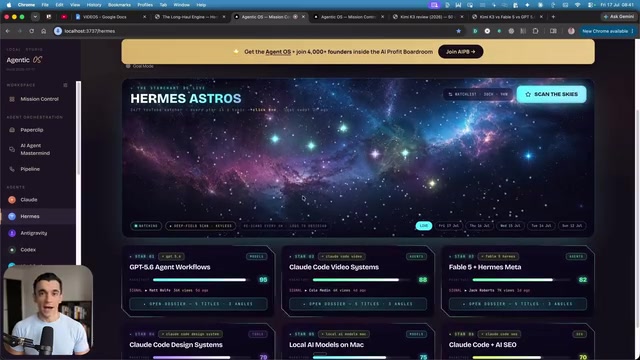Click New Chrome available update button
Image resolution: width=640 pixels, height=360 pixels.
[x=607, y=31]
